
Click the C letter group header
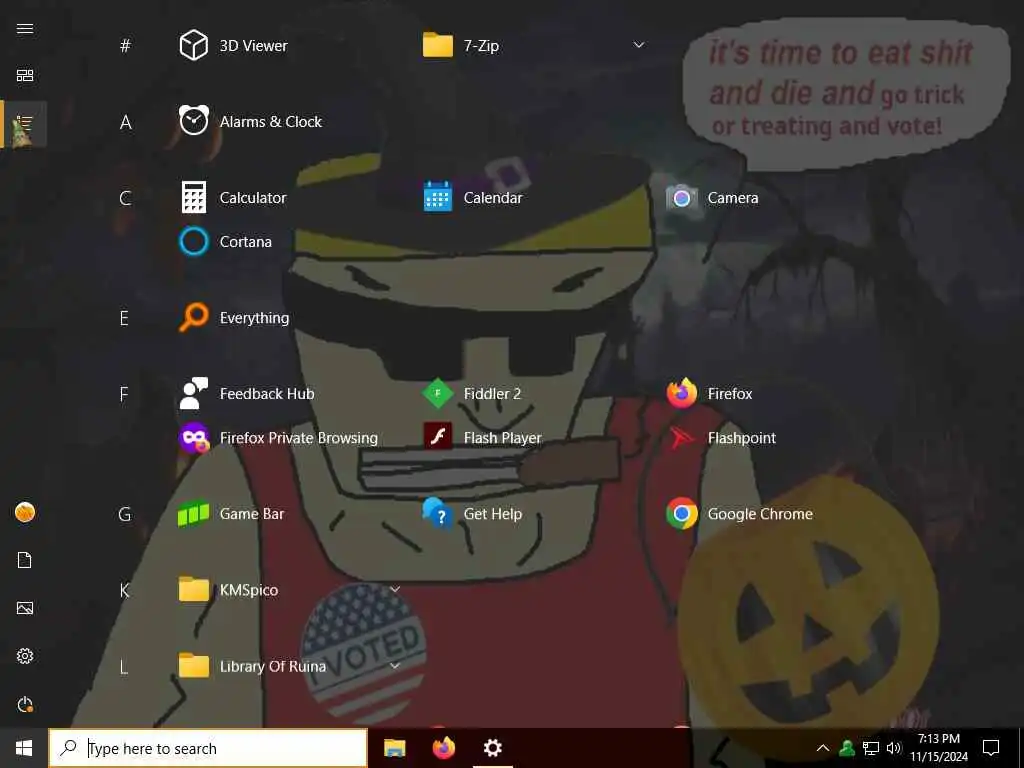(125, 198)
